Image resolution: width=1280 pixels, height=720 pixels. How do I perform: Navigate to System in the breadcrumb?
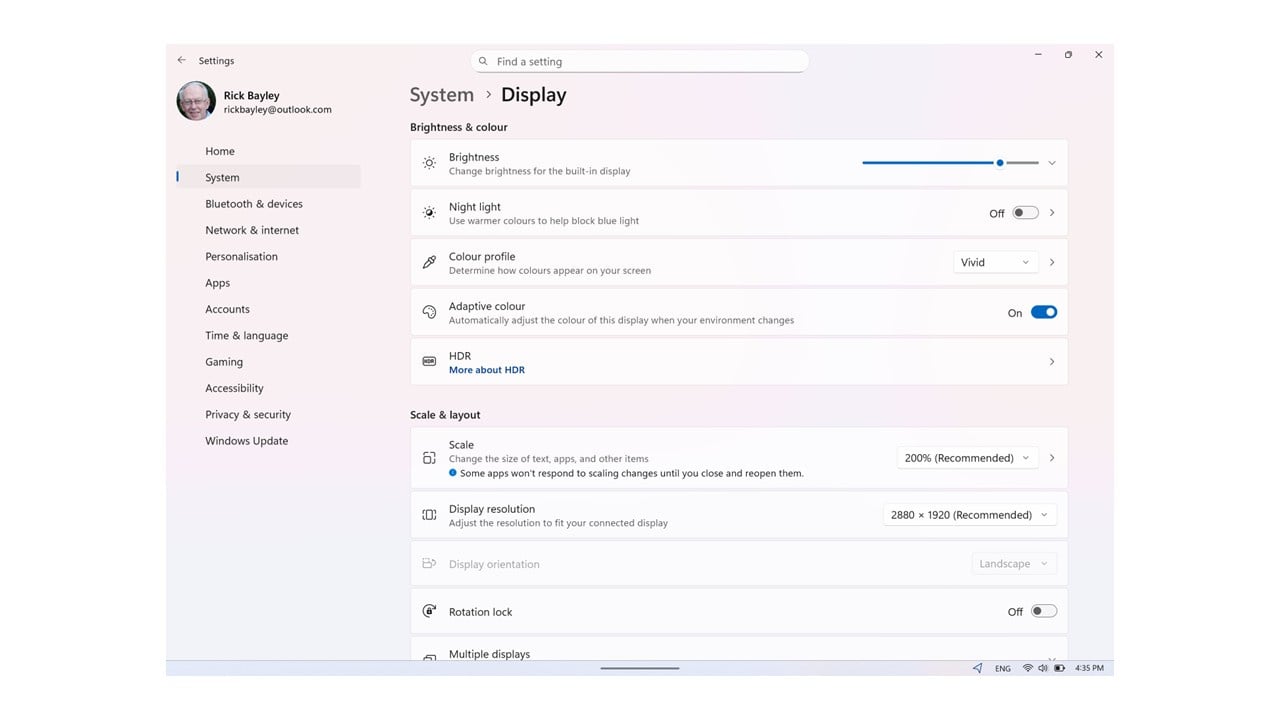[x=442, y=95]
